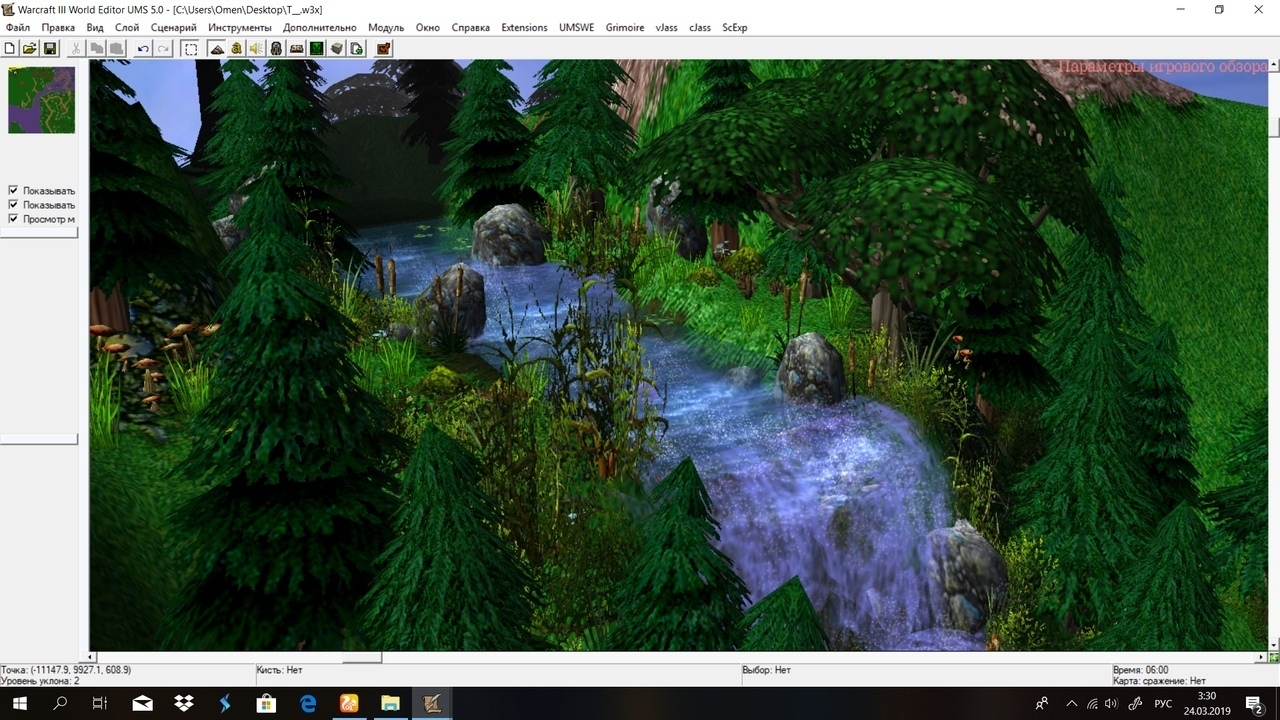This screenshot has height=720, width=1280.
Task: Open the Файл menu
Action: (x=18, y=27)
